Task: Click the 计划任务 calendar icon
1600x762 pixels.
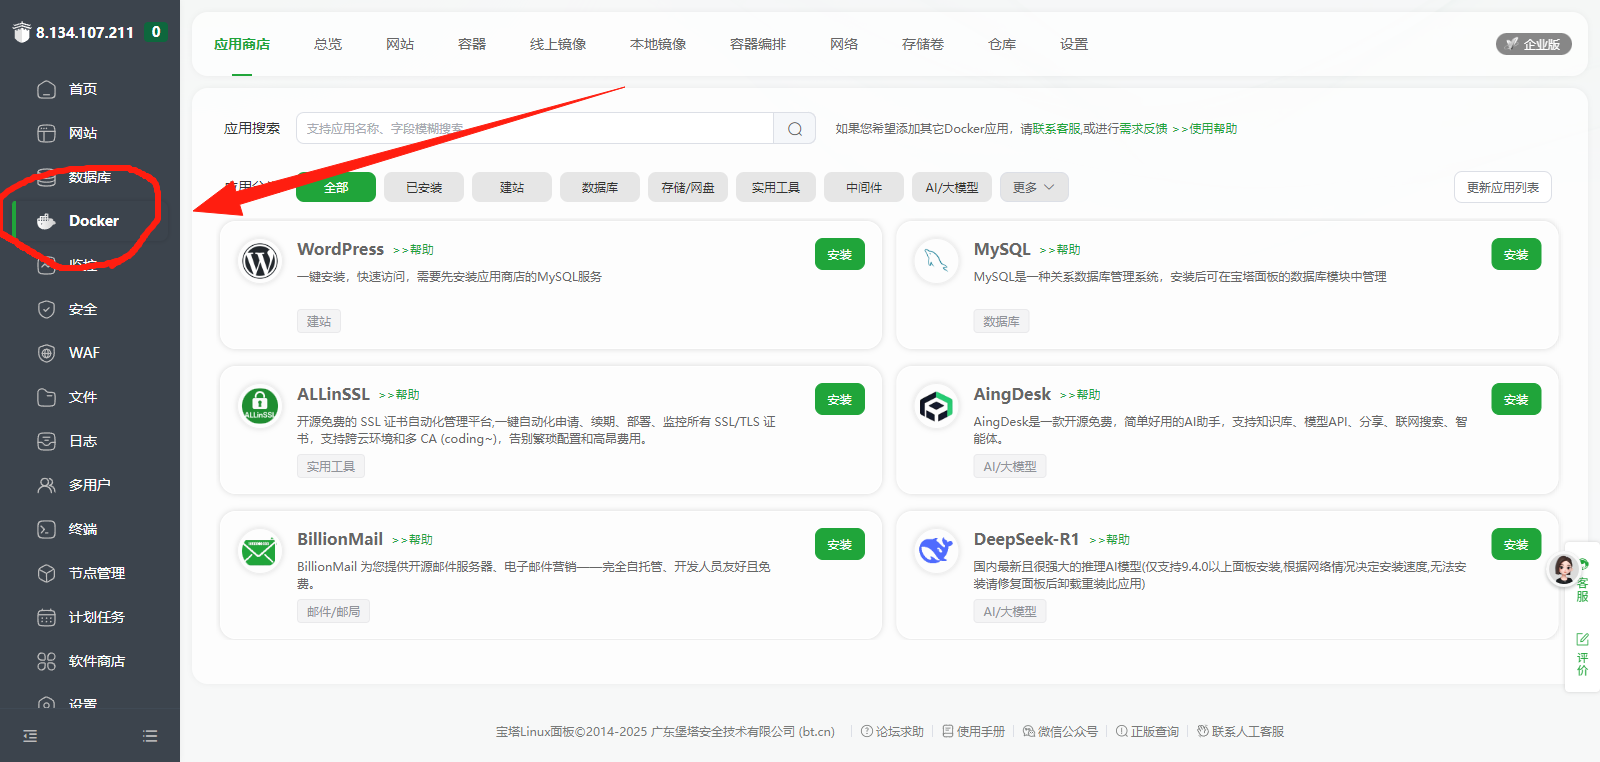Action: click(46, 617)
